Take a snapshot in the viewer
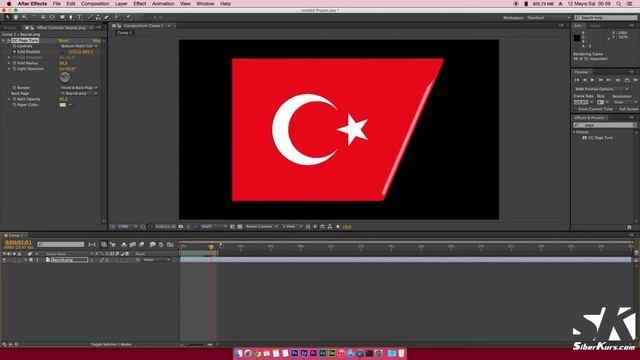 point(181,227)
